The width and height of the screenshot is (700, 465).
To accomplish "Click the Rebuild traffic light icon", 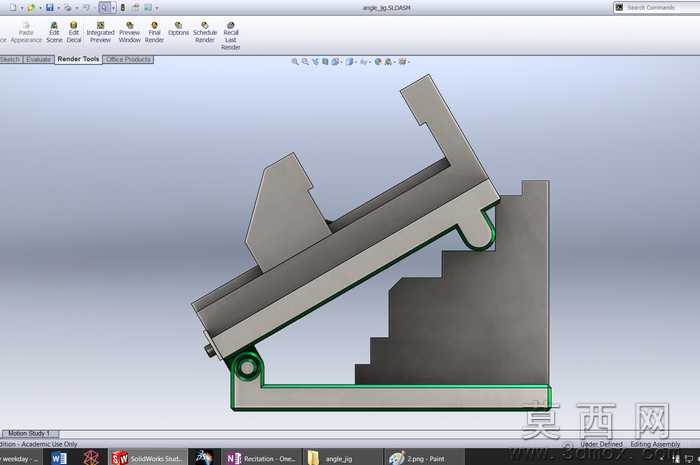I will coord(123,8).
